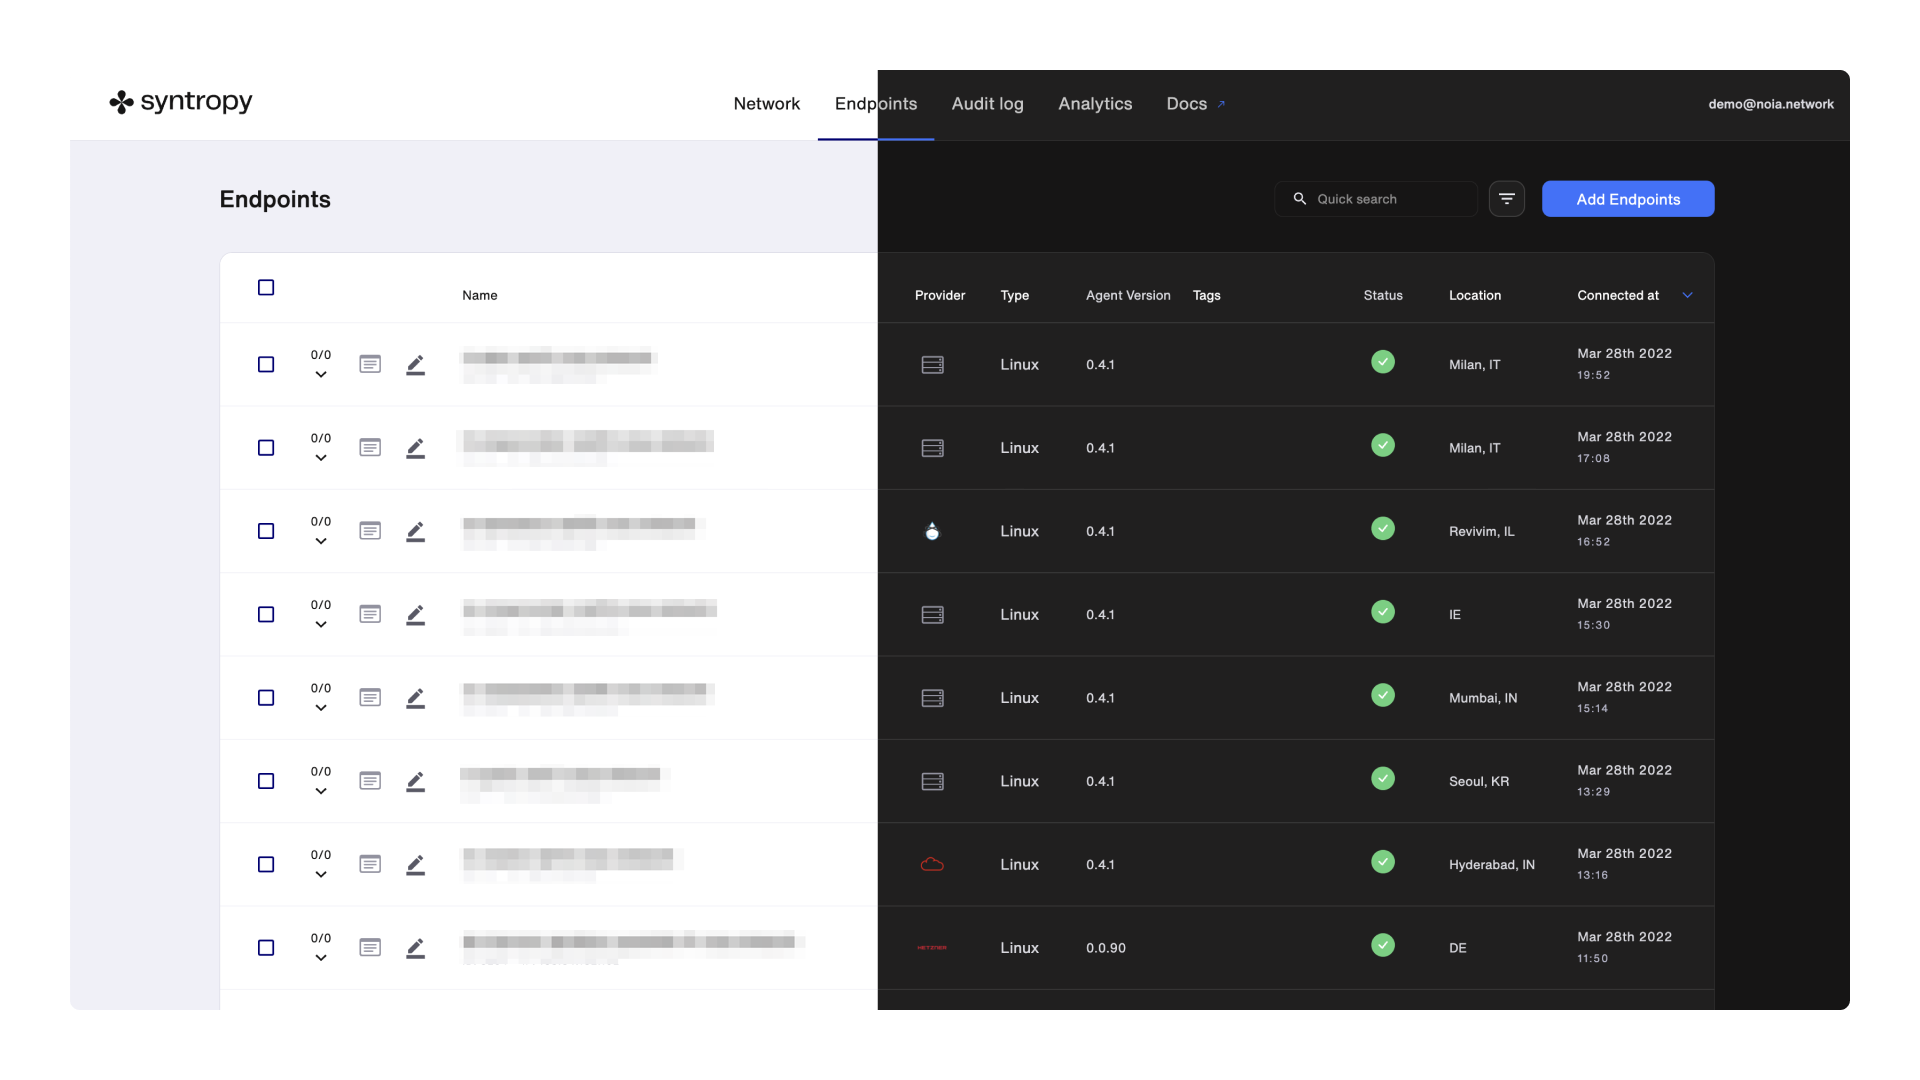
Task: Expand the 0/0 chevron in the Mumbai, IN row
Action: [320, 708]
